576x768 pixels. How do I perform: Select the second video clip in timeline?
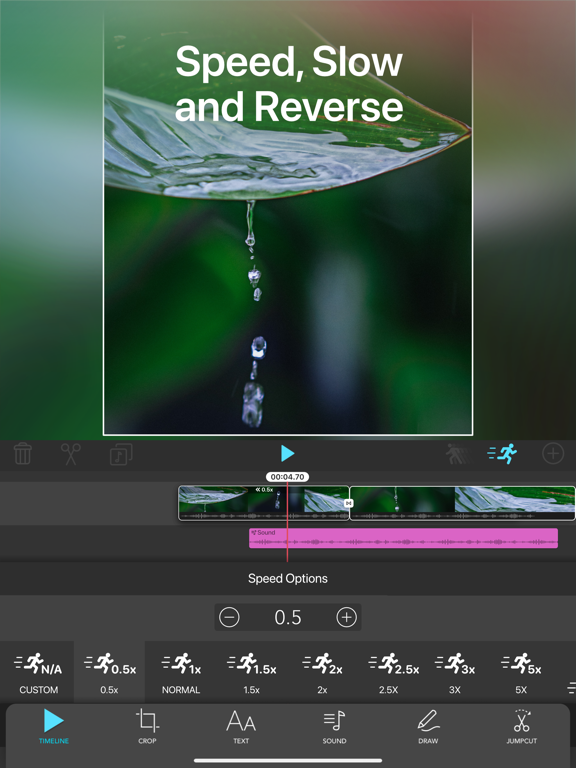click(x=462, y=503)
